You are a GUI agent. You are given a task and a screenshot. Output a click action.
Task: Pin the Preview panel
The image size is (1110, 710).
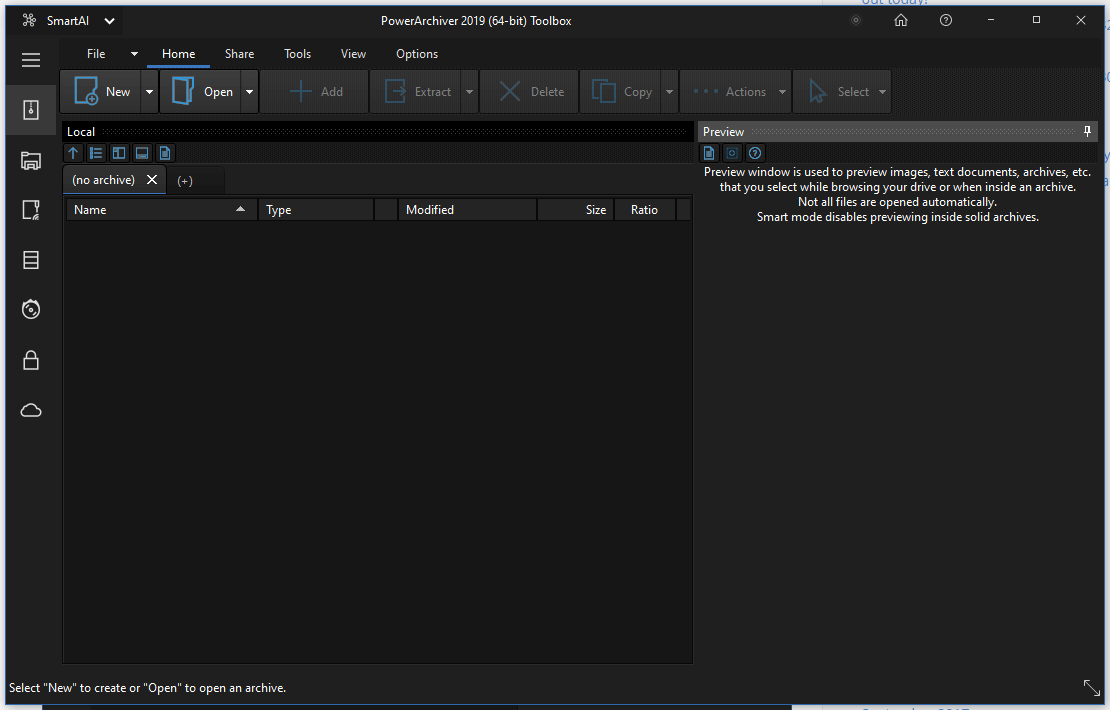coord(1087,131)
